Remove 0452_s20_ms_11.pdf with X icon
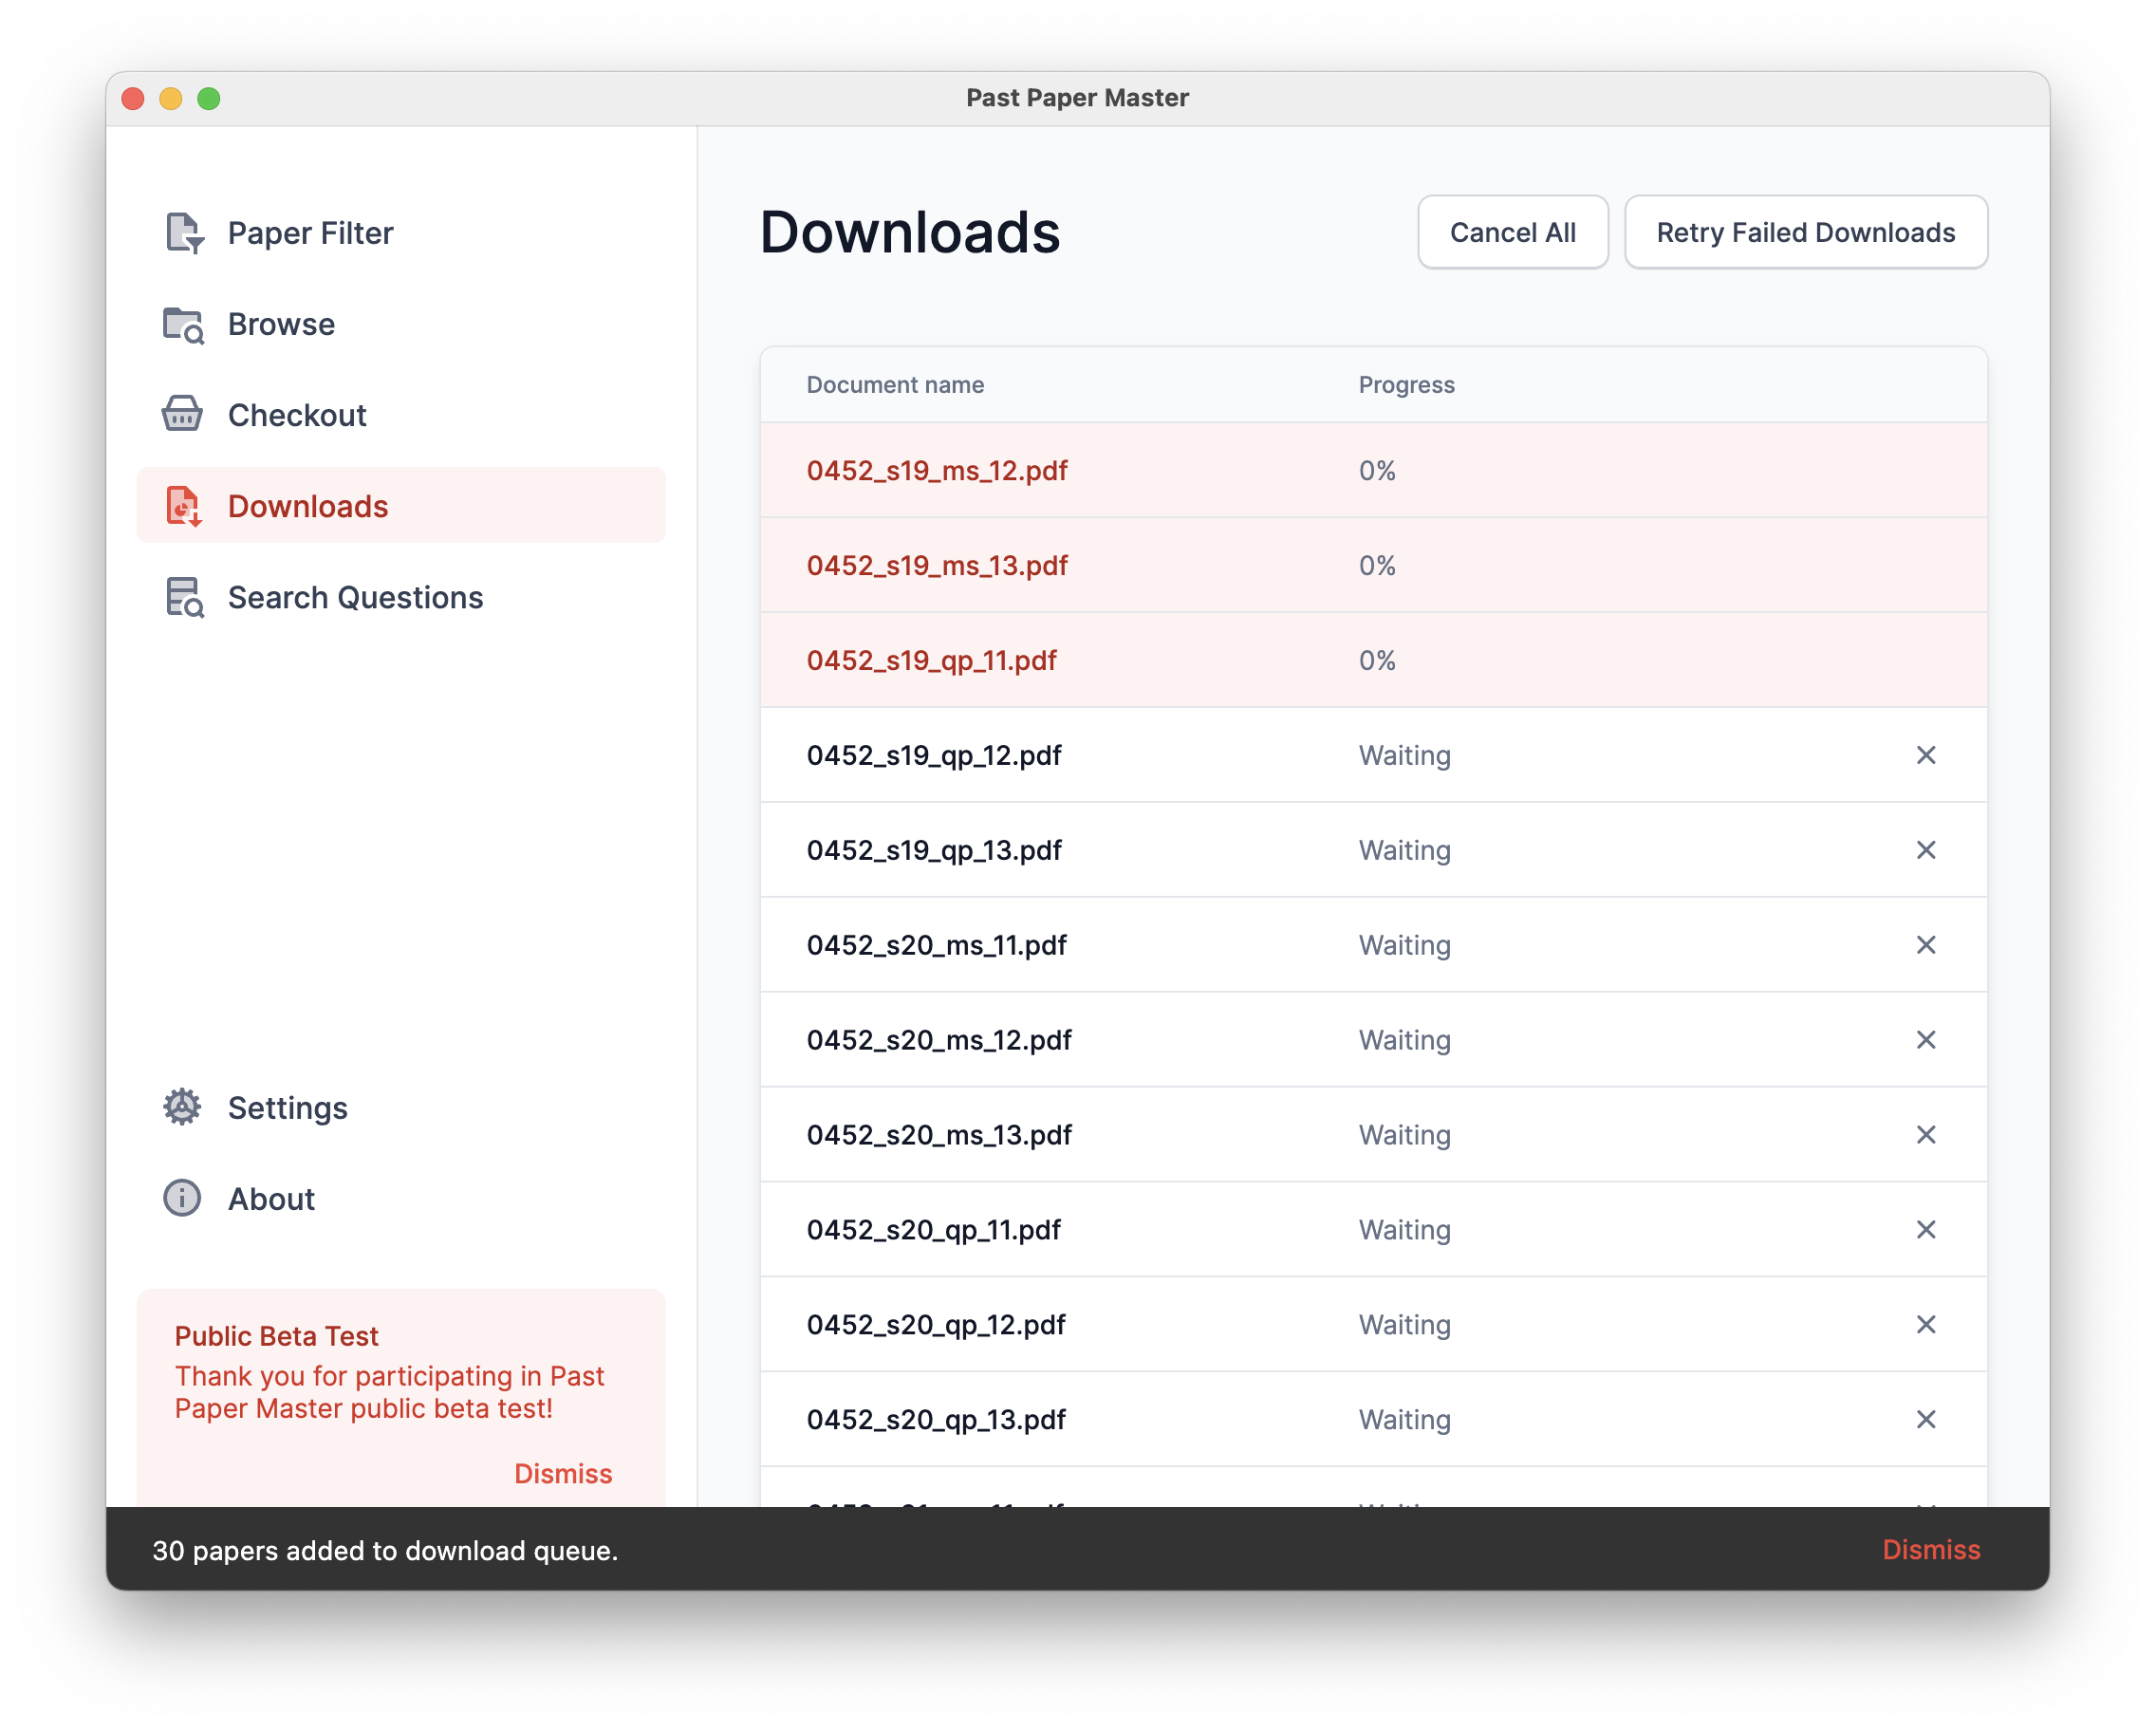This screenshot has height=1731, width=2156. pyautogui.click(x=1926, y=946)
